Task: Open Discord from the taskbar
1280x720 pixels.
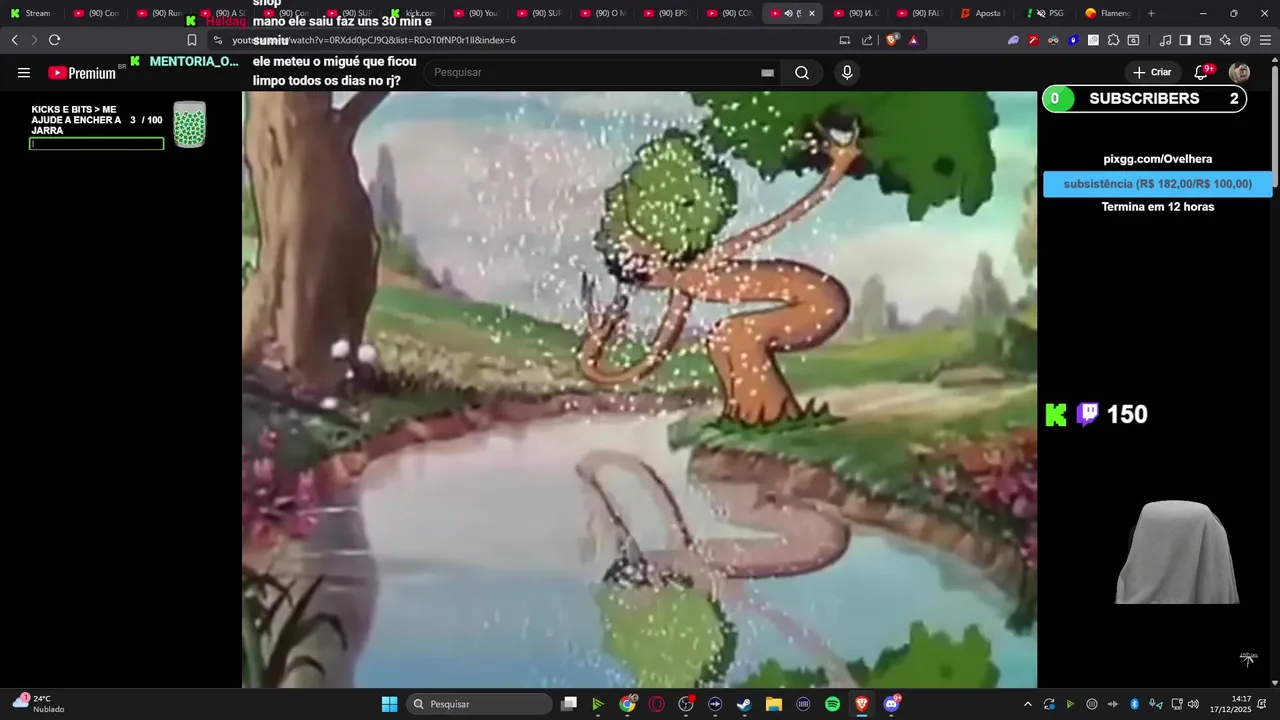Action: (891, 704)
